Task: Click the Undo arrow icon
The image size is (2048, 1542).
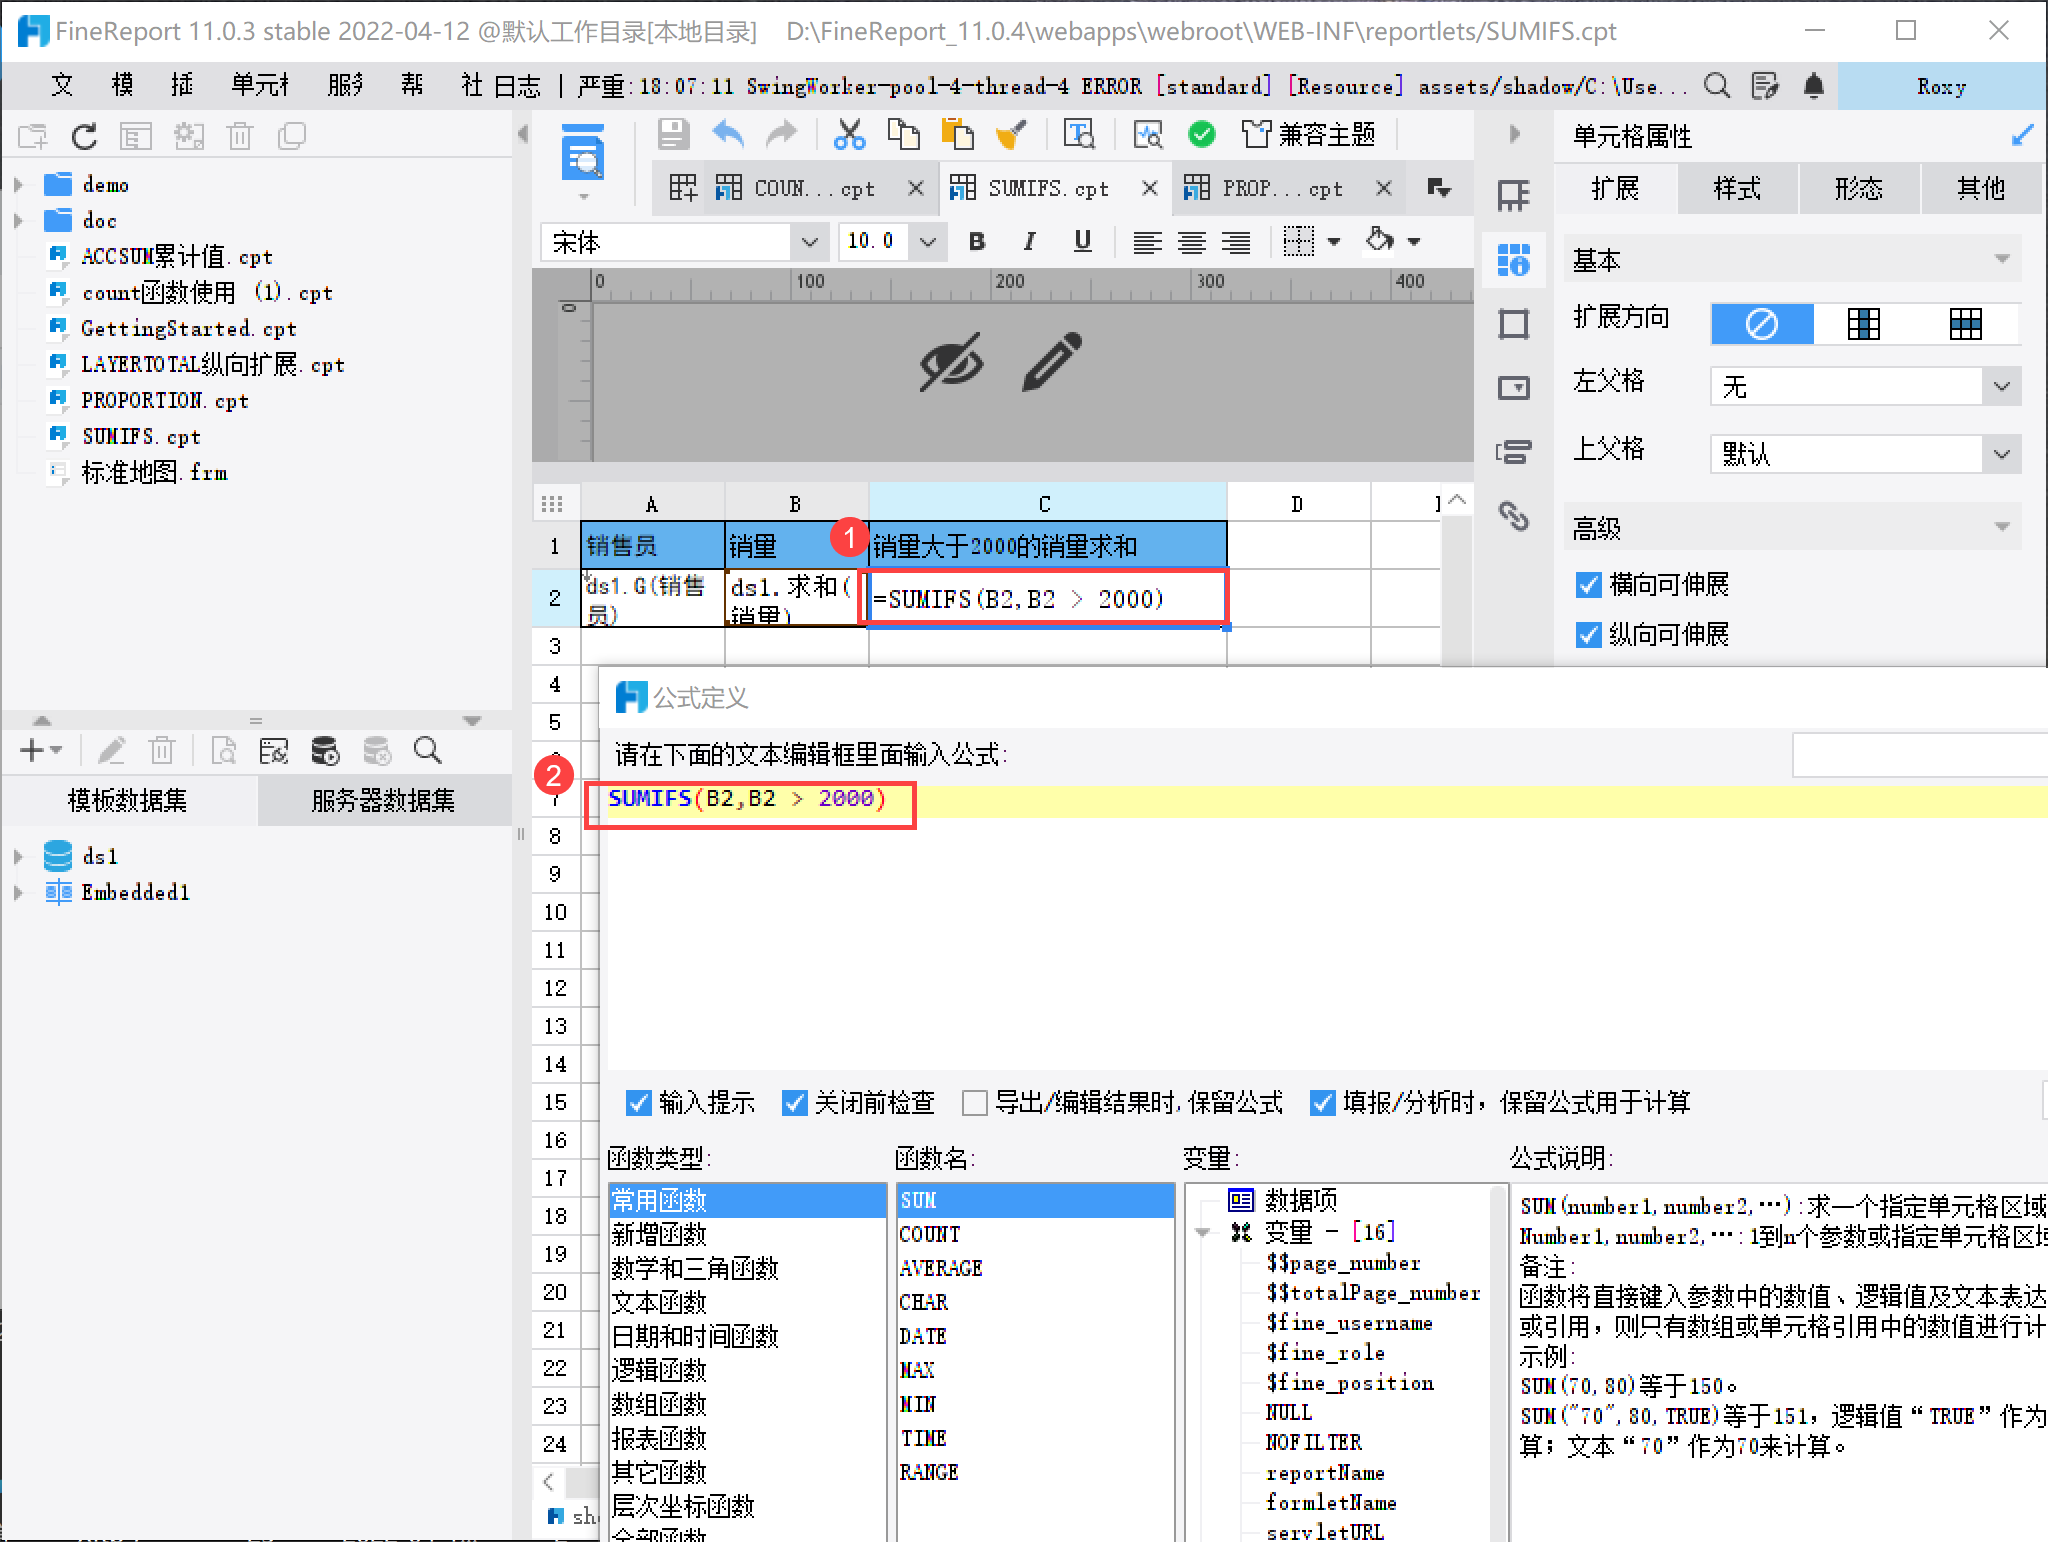Action: point(728,135)
